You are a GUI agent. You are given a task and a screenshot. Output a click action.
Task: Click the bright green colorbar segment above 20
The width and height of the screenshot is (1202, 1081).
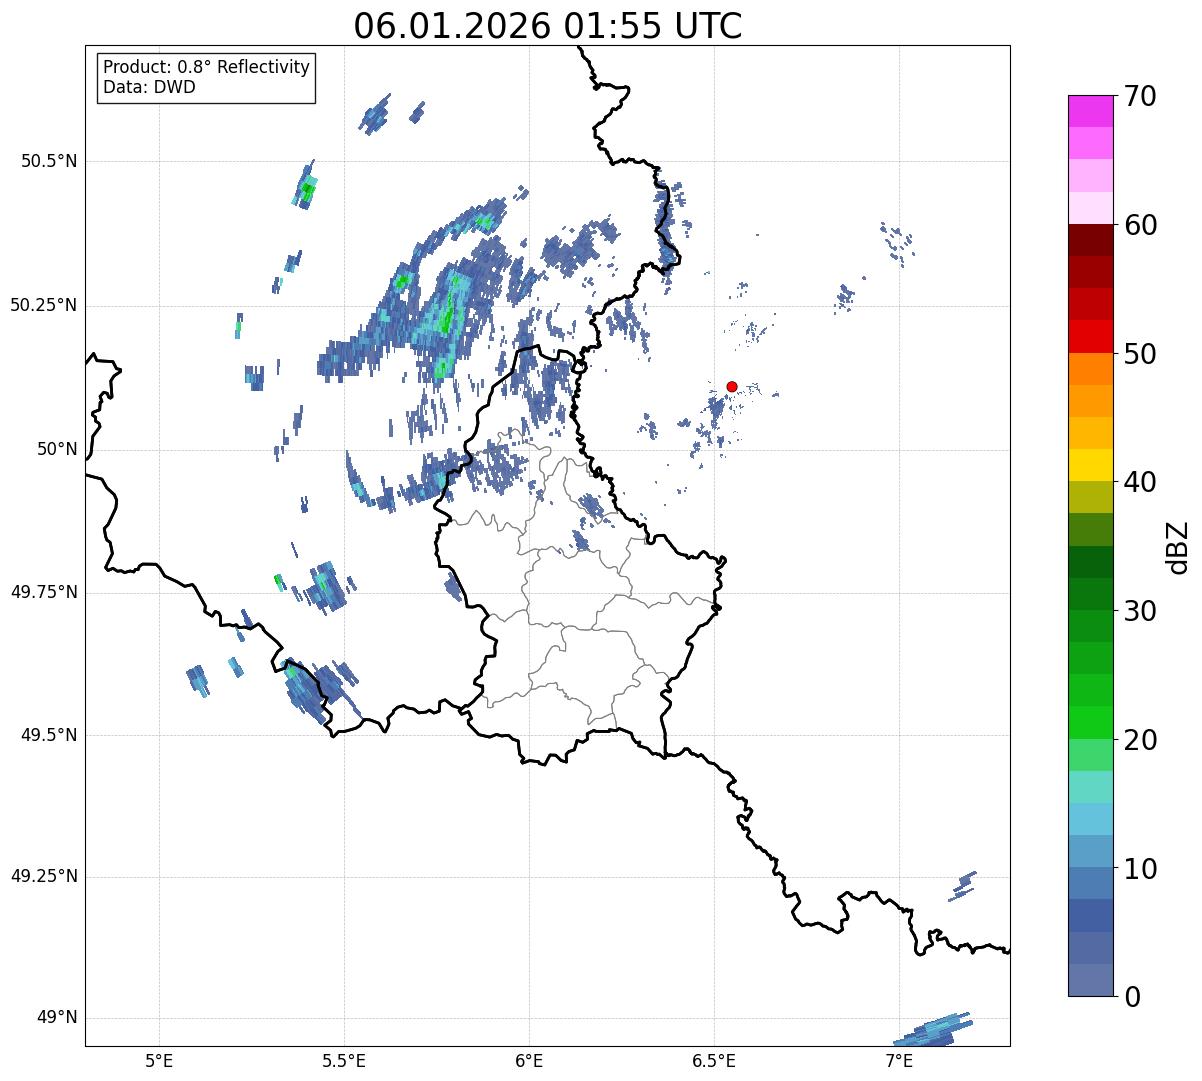point(1090,723)
